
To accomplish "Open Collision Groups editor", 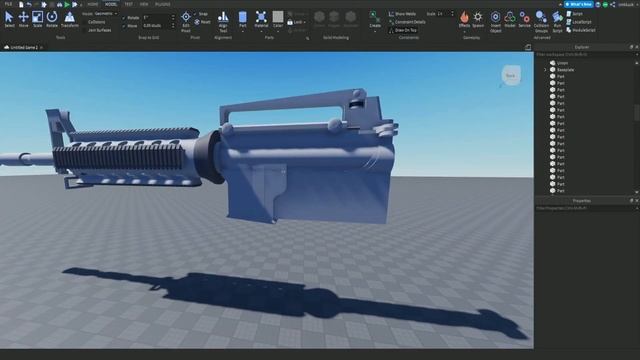I will click(541, 21).
